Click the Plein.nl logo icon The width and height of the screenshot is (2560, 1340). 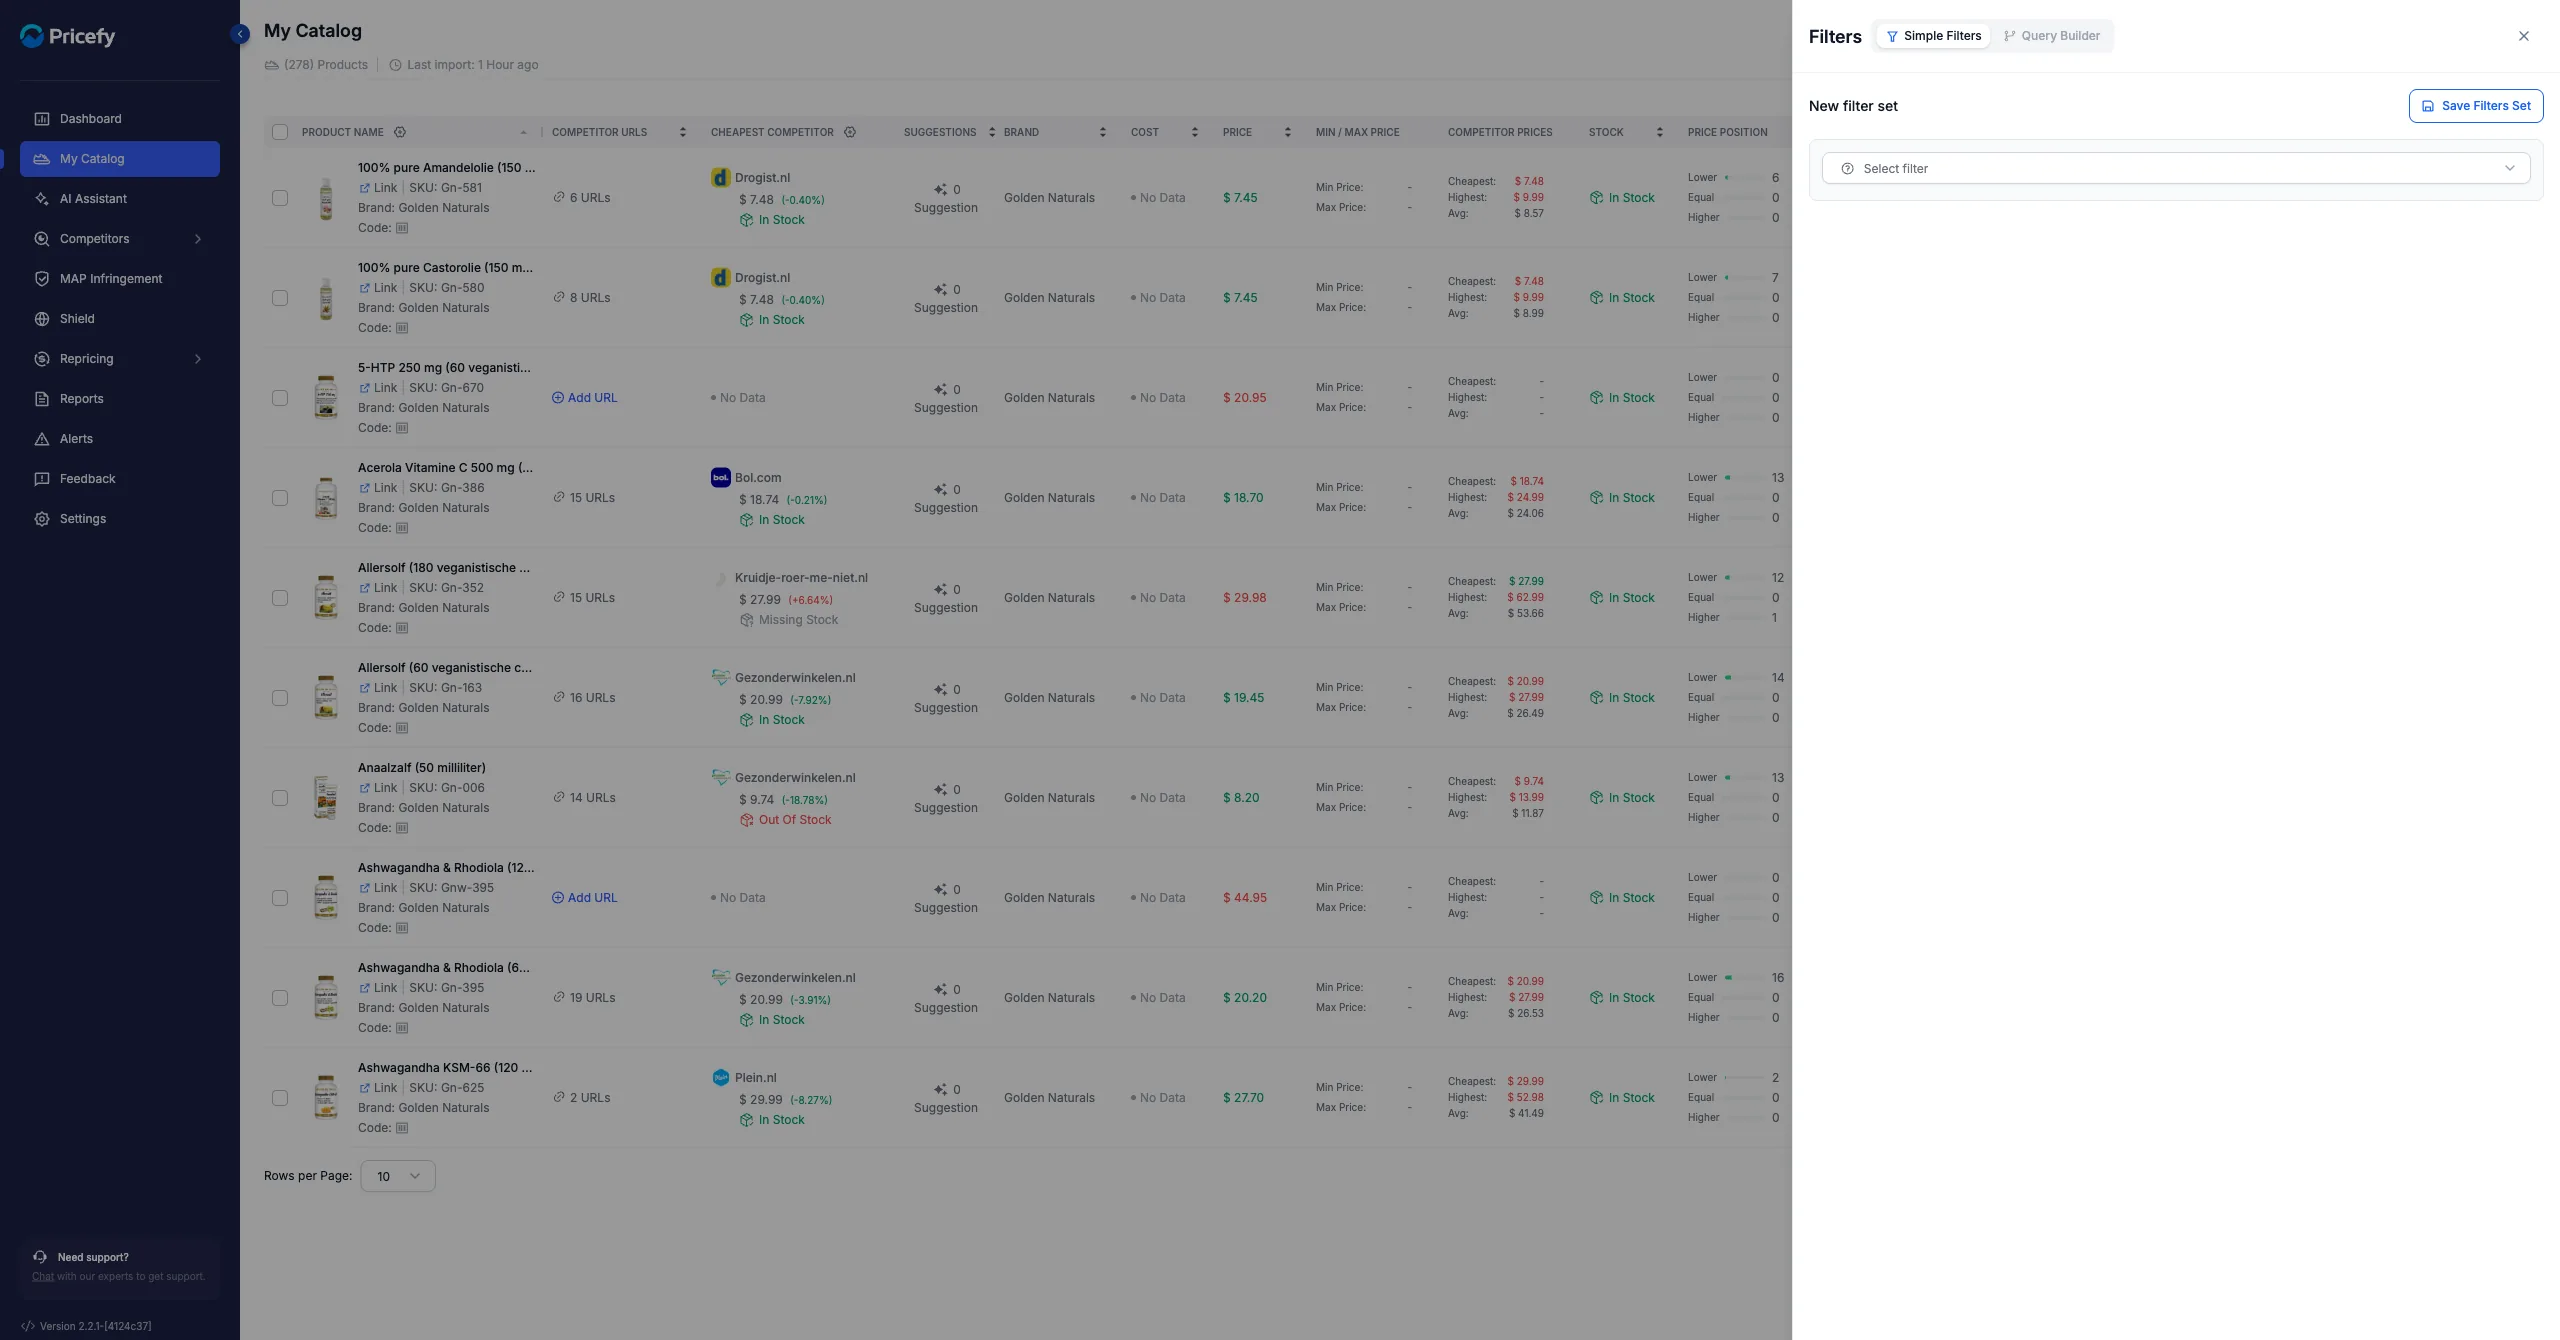pyautogui.click(x=720, y=1078)
